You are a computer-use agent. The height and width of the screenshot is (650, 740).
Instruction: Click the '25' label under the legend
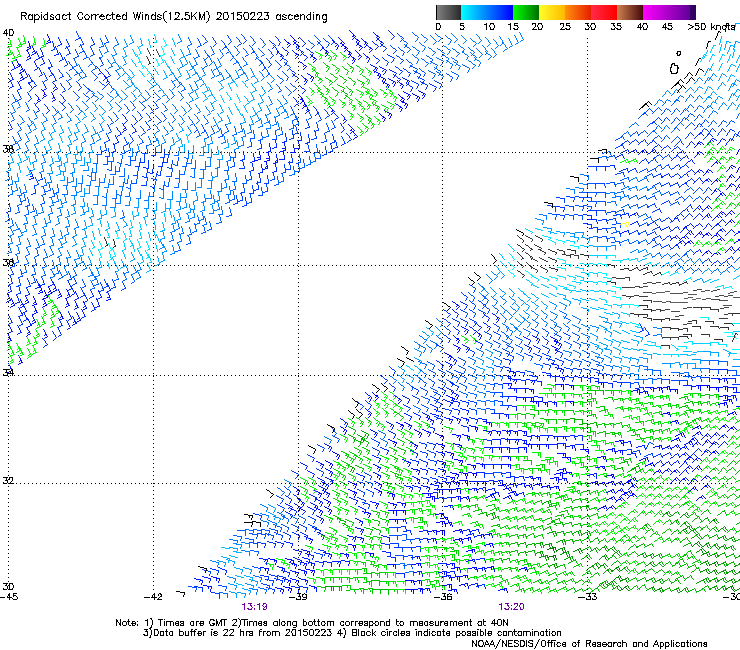565,27
